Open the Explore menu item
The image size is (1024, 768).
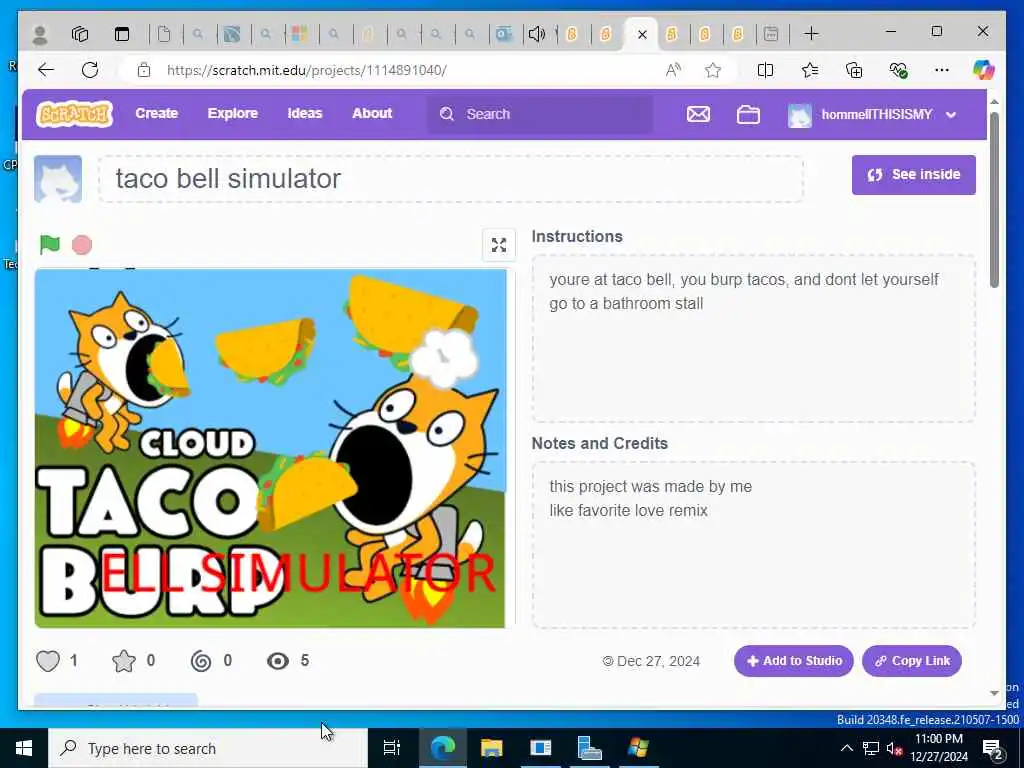pyautogui.click(x=232, y=114)
